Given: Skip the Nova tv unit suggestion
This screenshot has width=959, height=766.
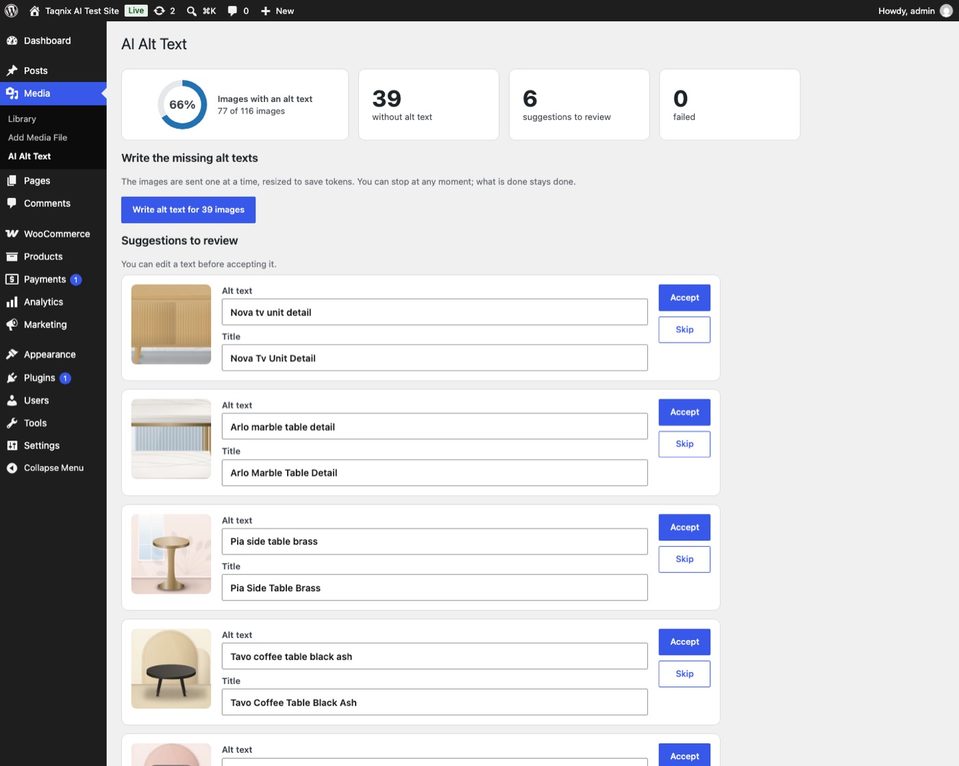Looking at the screenshot, I should click(684, 330).
